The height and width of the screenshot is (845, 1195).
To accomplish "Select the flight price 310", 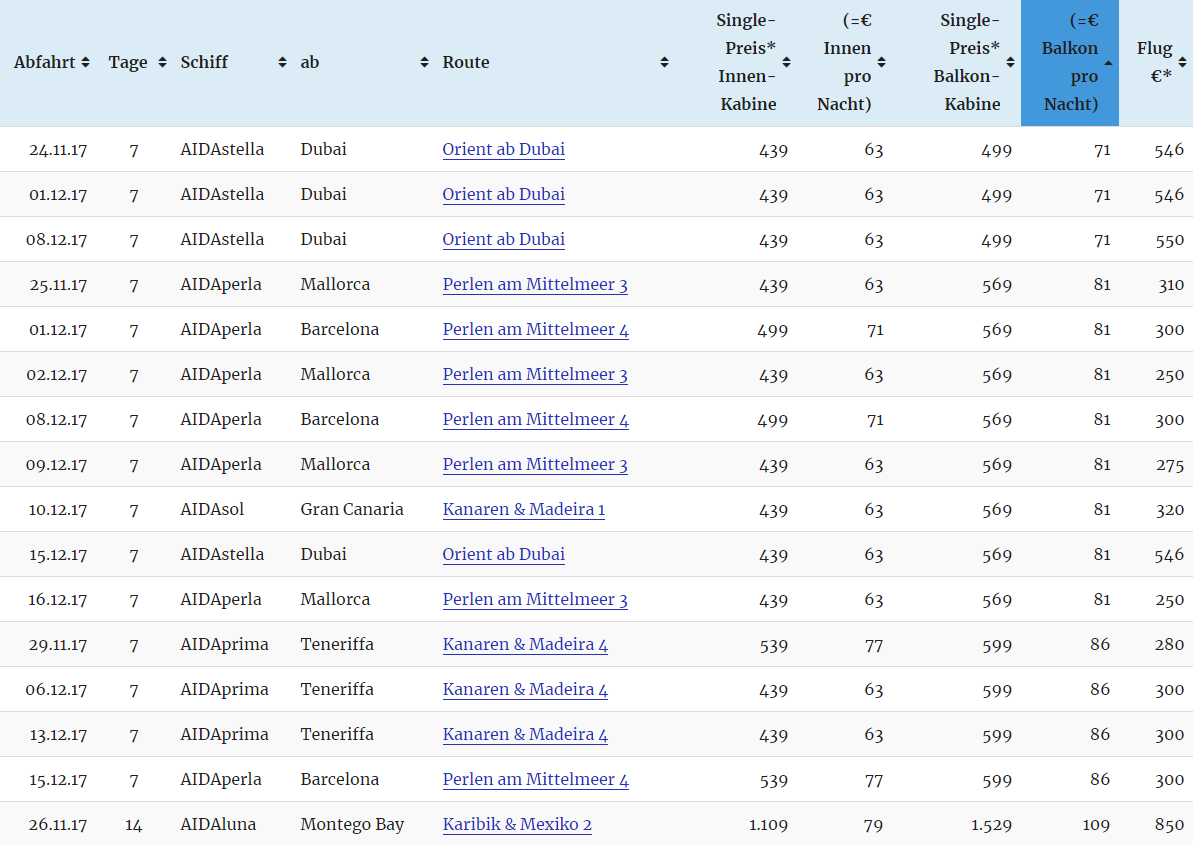I will pyautogui.click(x=1171, y=285).
